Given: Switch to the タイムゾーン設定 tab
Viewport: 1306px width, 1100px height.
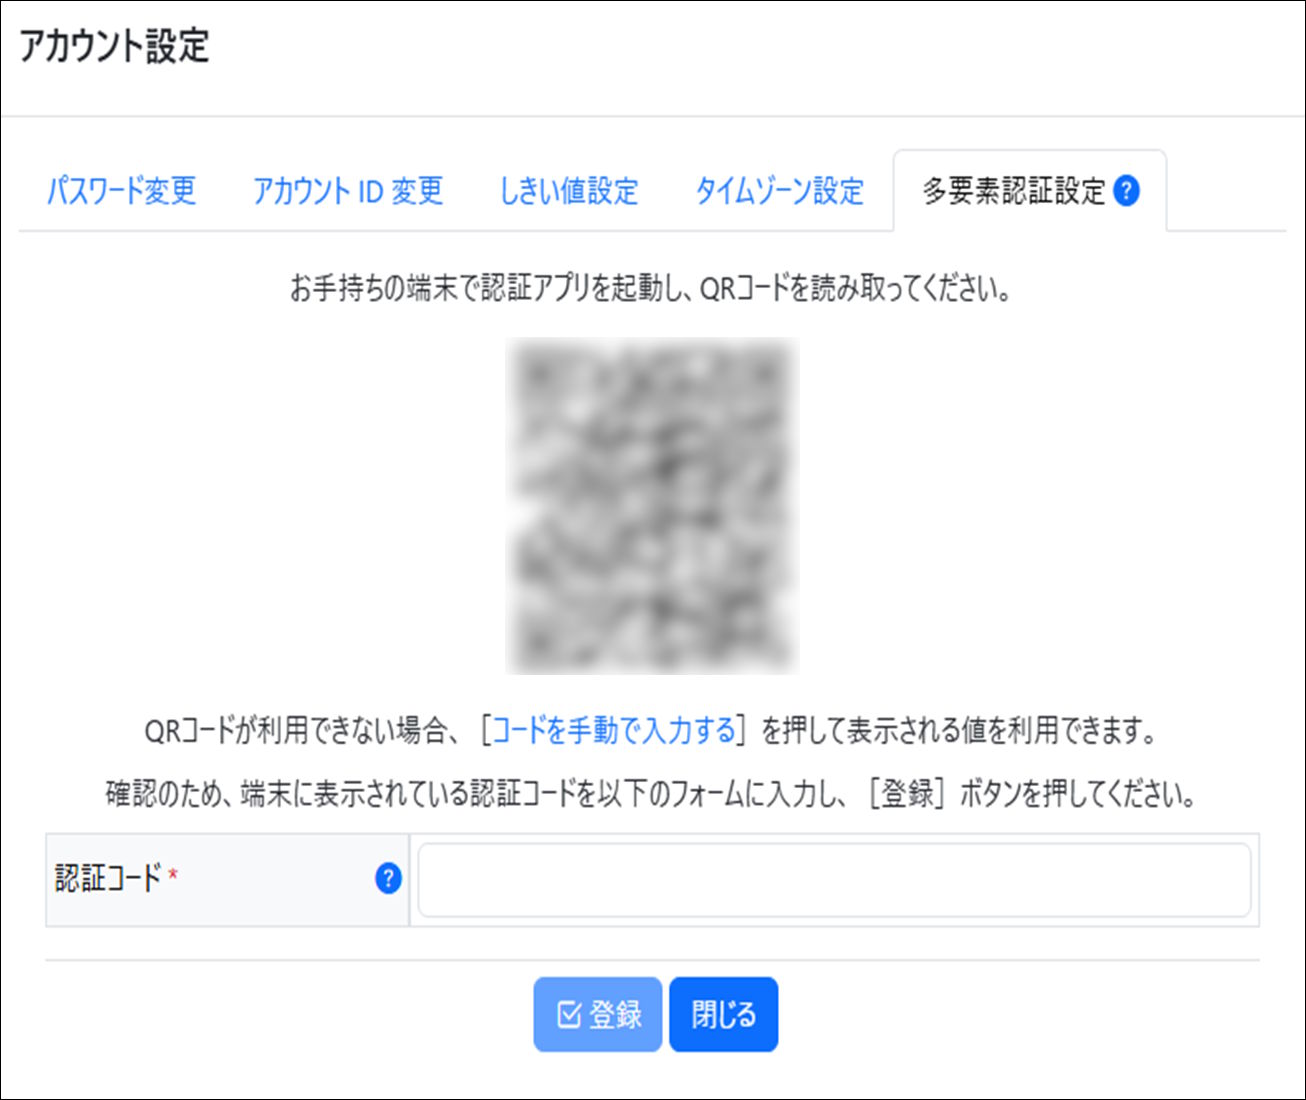Looking at the screenshot, I should pos(783,191).
